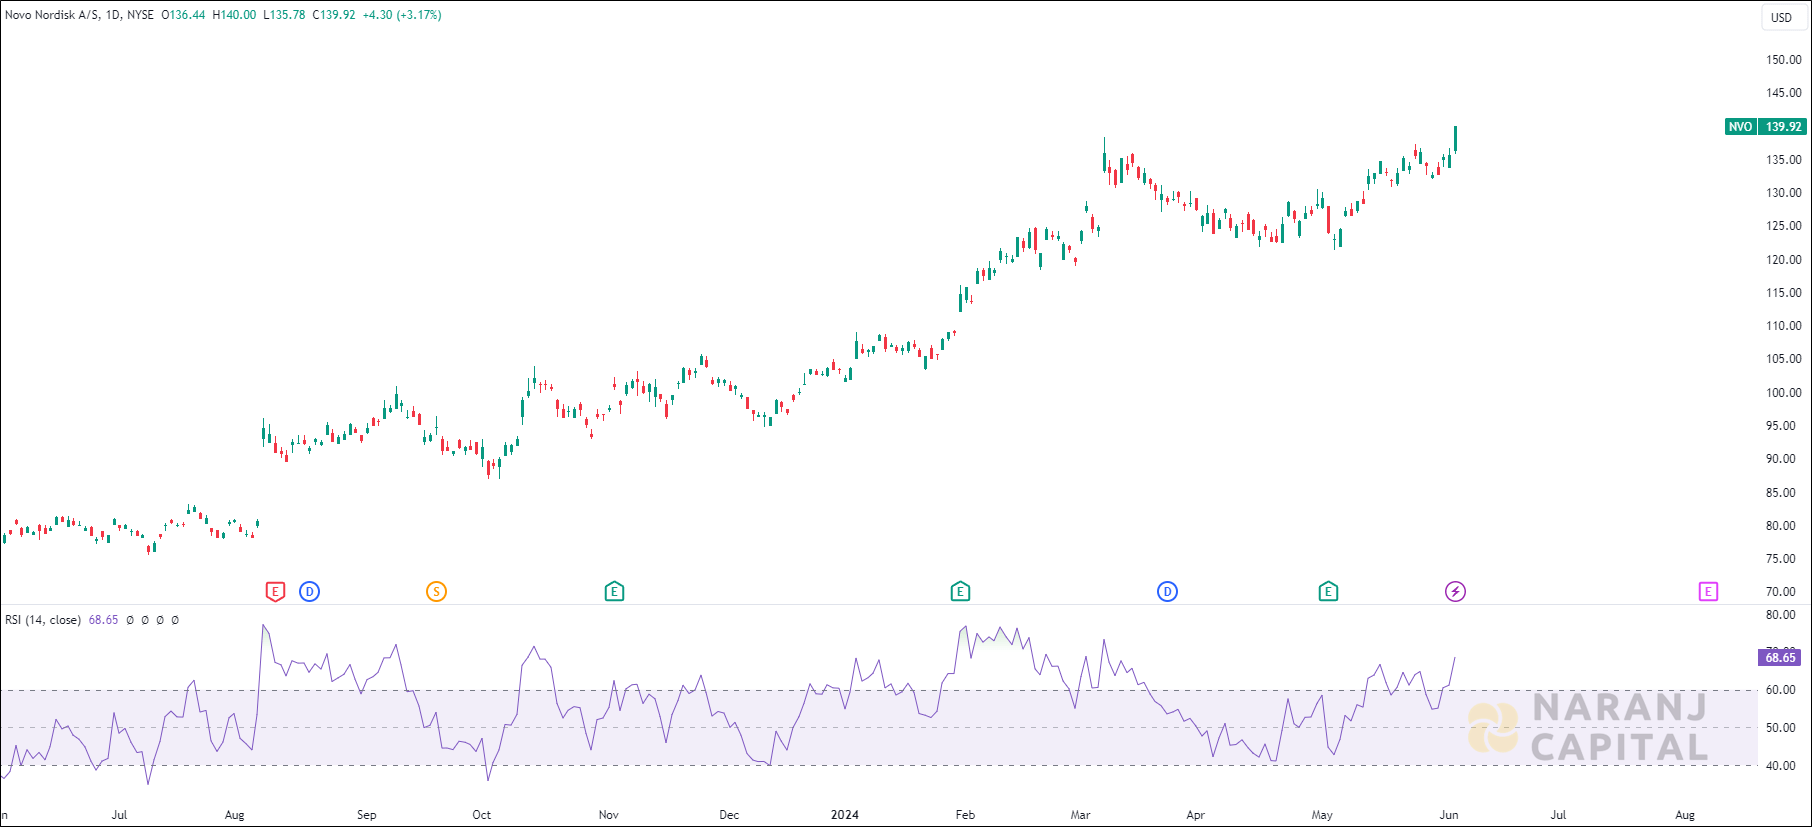Click the 120.00 price axis label
Viewport: 1812px width, 827px height.
pyautogui.click(x=1783, y=260)
